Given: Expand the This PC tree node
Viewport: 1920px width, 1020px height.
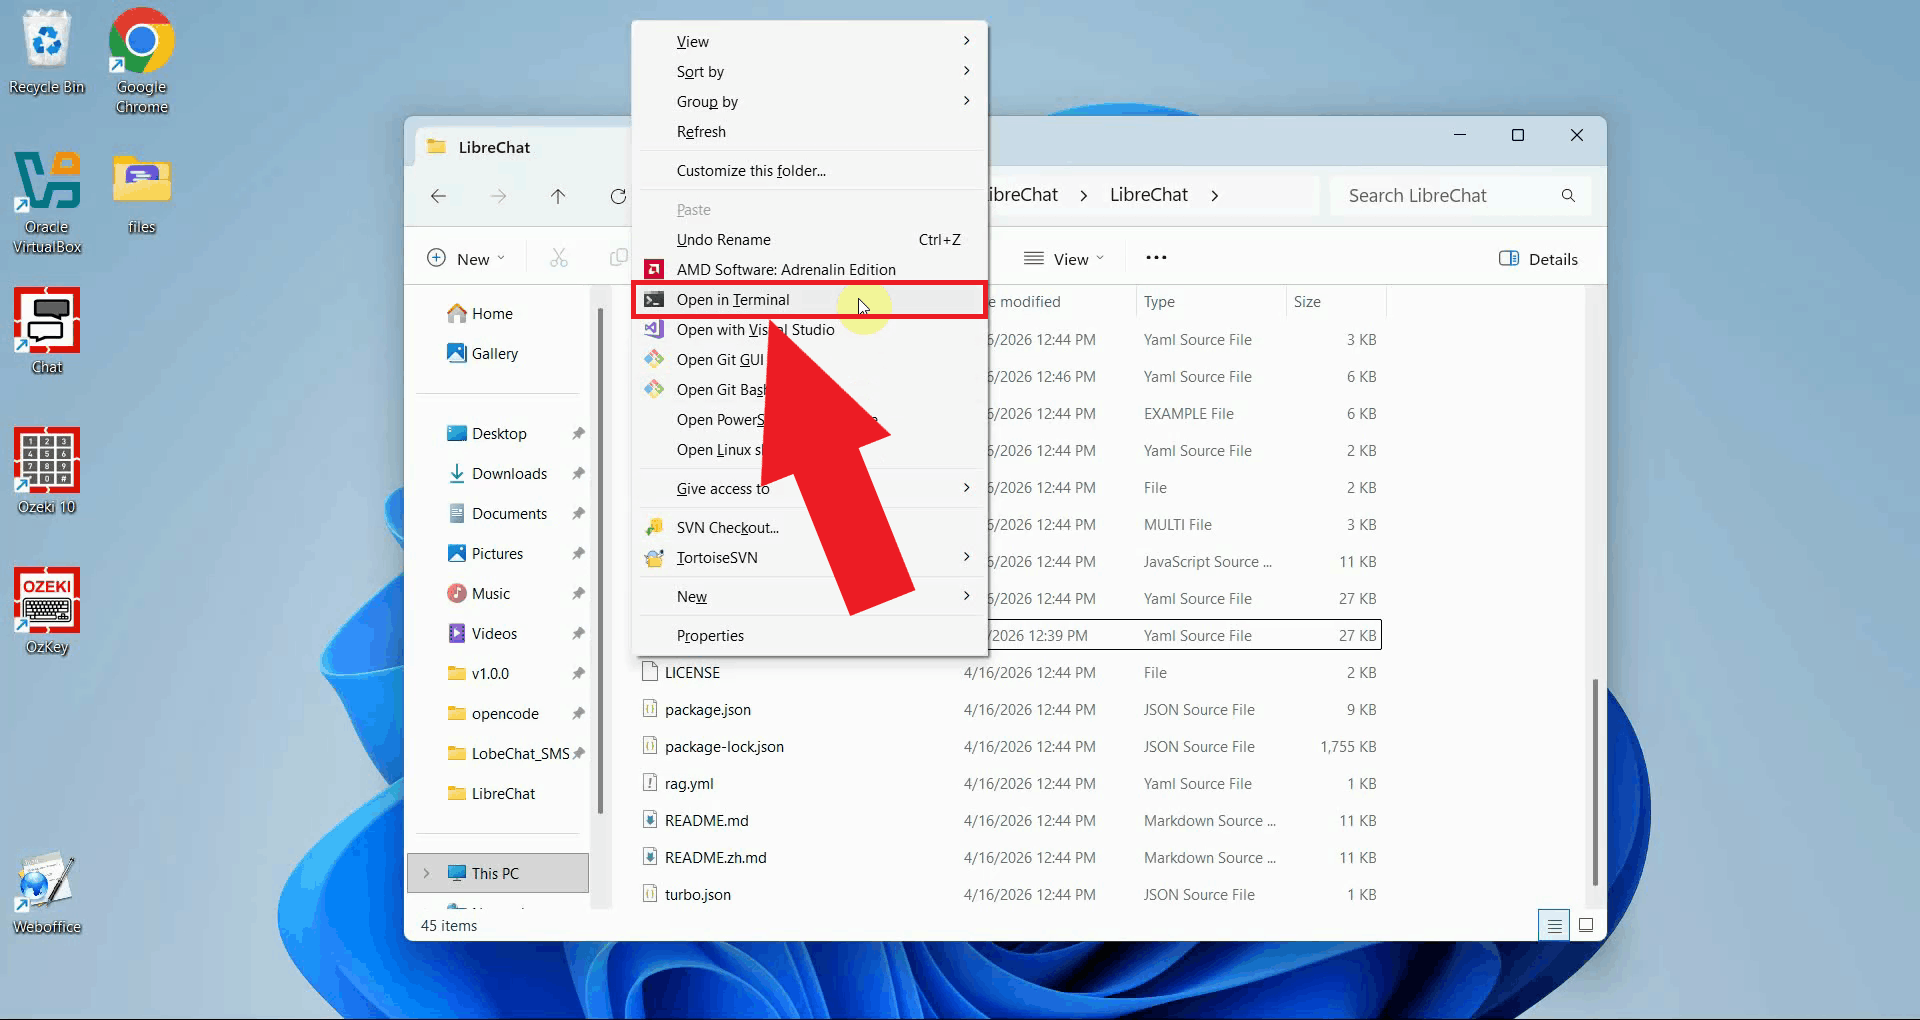Looking at the screenshot, I should click(427, 873).
